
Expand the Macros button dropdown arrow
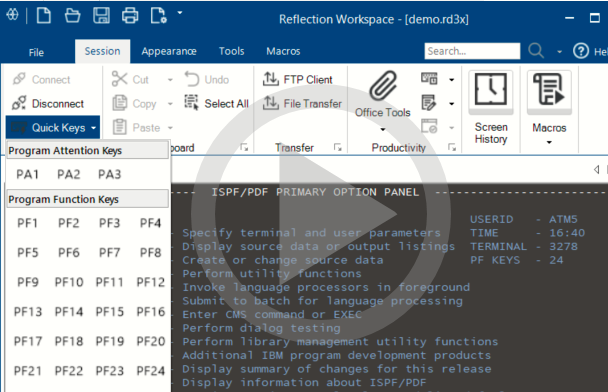click(549, 142)
